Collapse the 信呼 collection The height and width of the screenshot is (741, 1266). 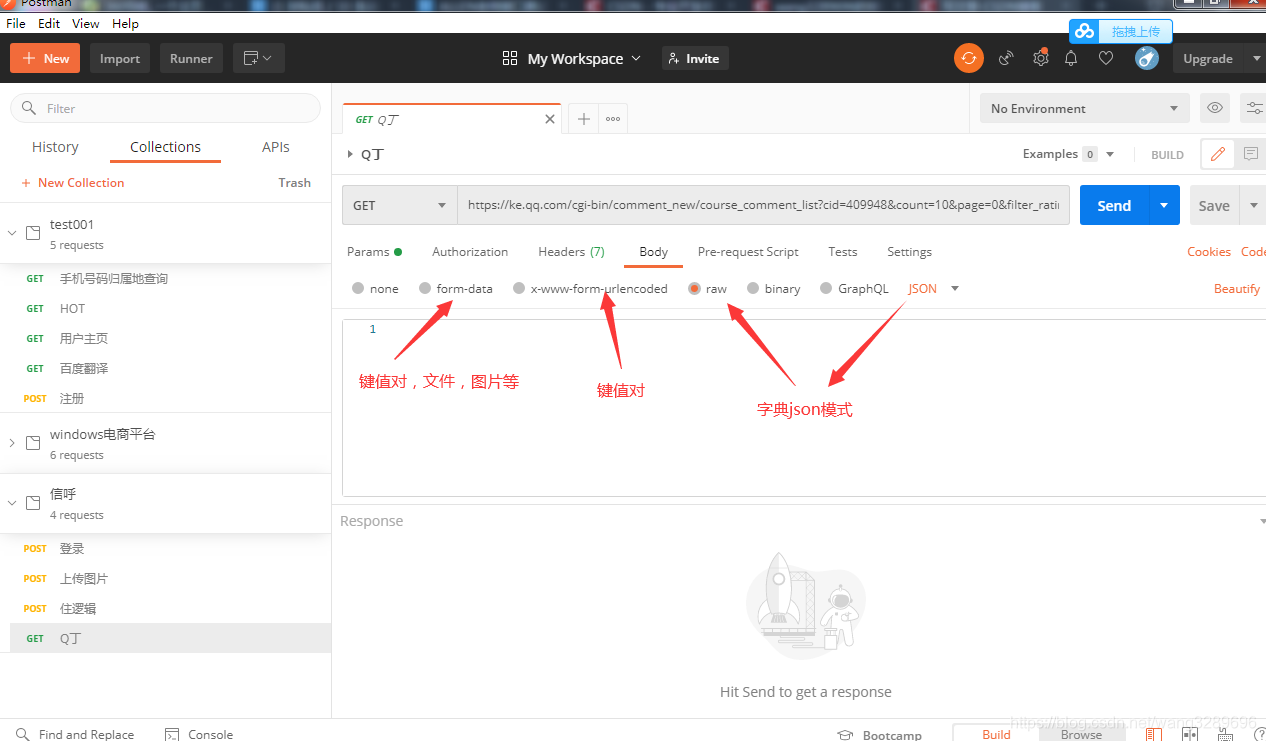[x=12, y=503]
